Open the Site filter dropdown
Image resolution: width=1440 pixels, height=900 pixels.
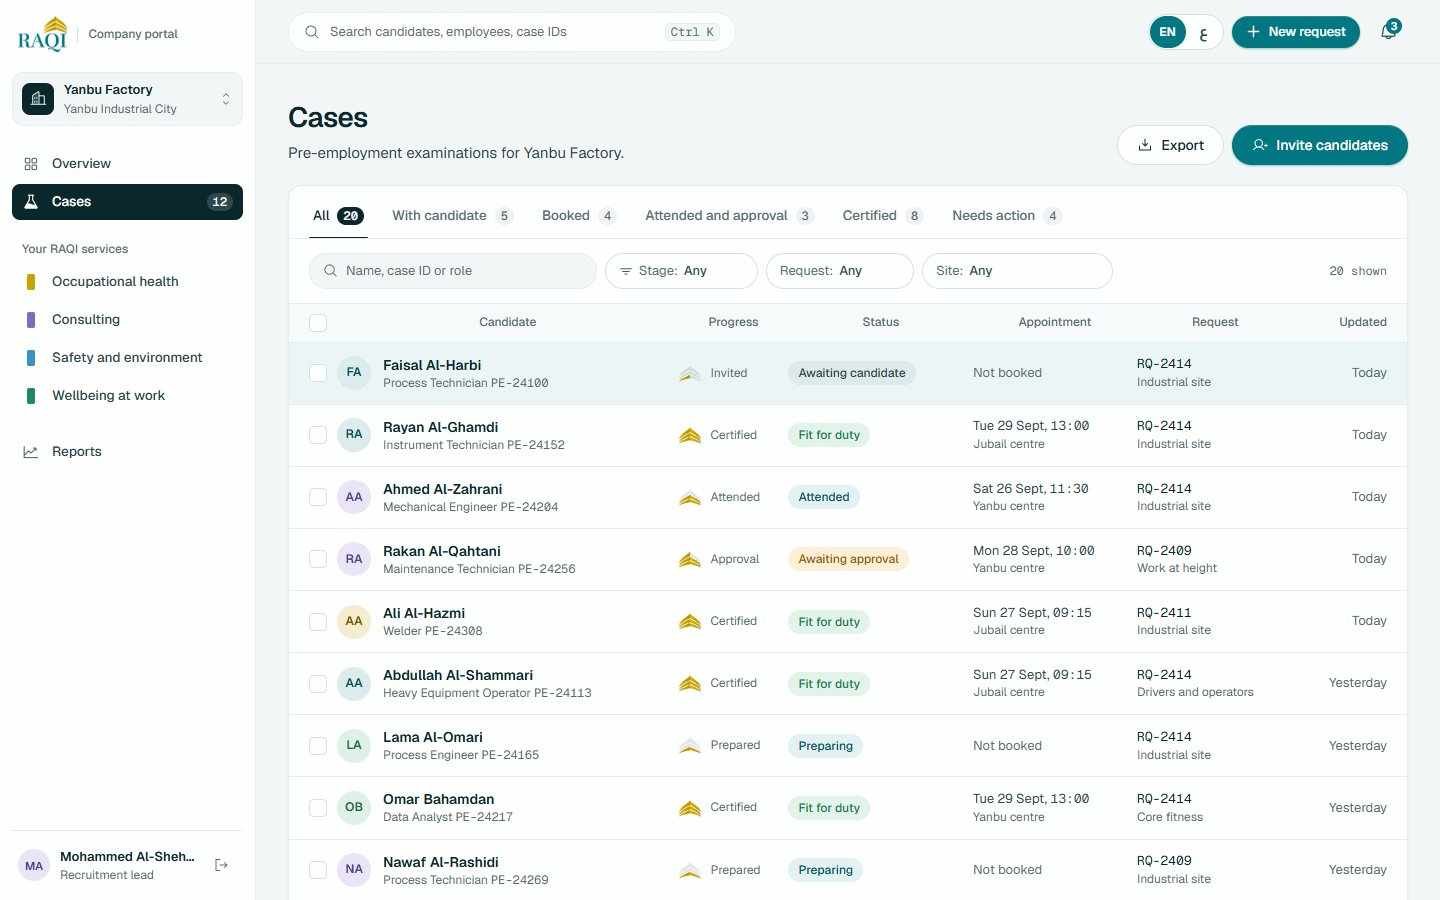click(1017, 271)
